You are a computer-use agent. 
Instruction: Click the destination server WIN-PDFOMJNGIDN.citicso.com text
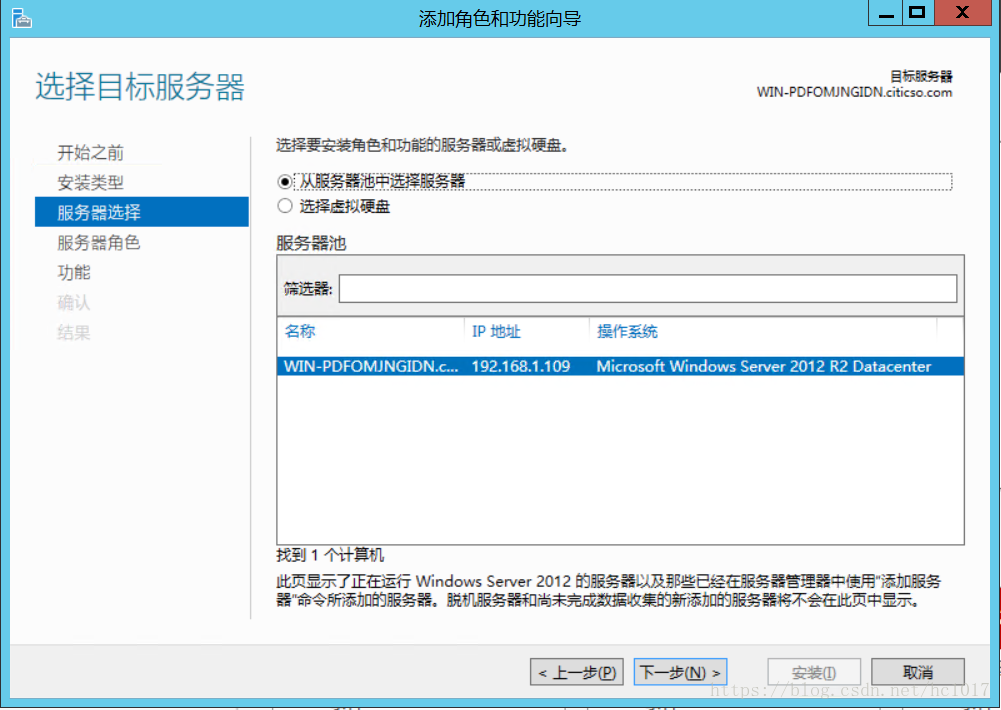click(854, 93)
